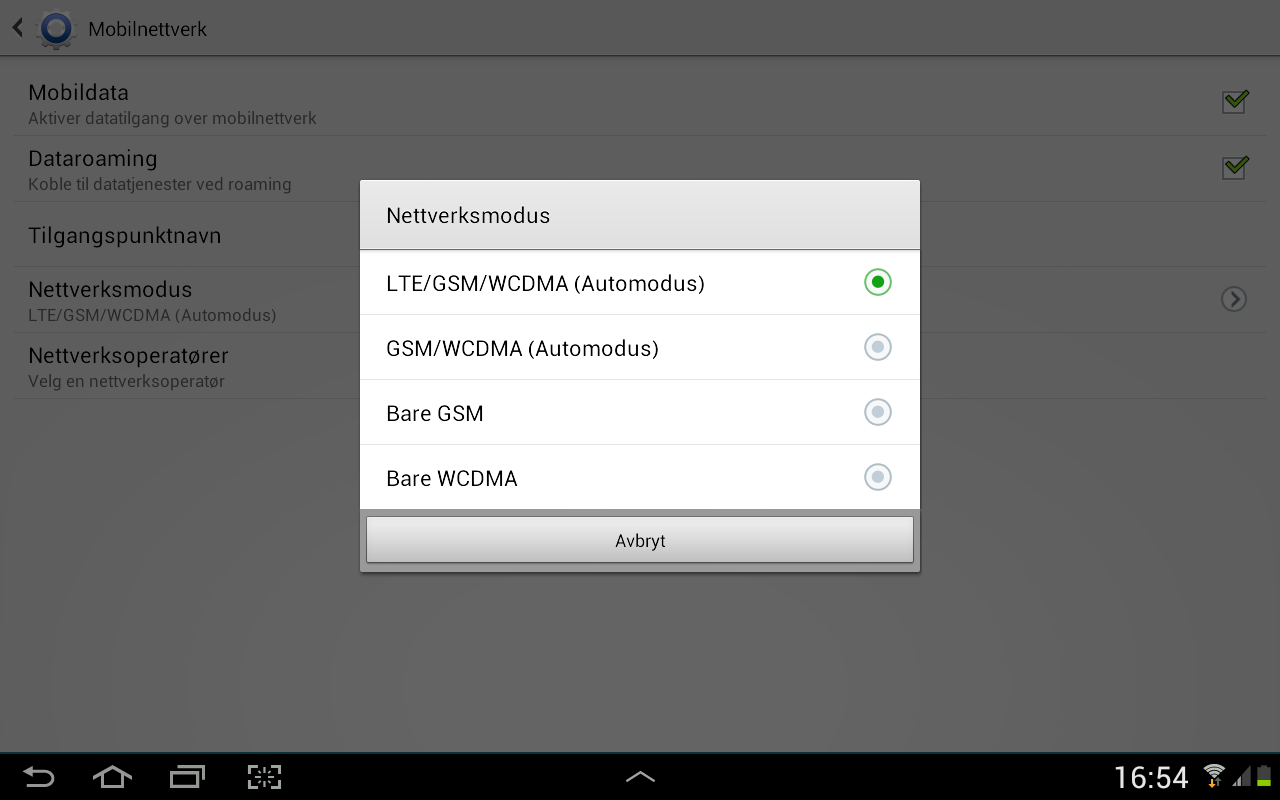The height and width of the screenshot is (800, 1280).
Task: Expand the Nettverksmodus chevron arrow
Action: click(x=1234, y=299)
